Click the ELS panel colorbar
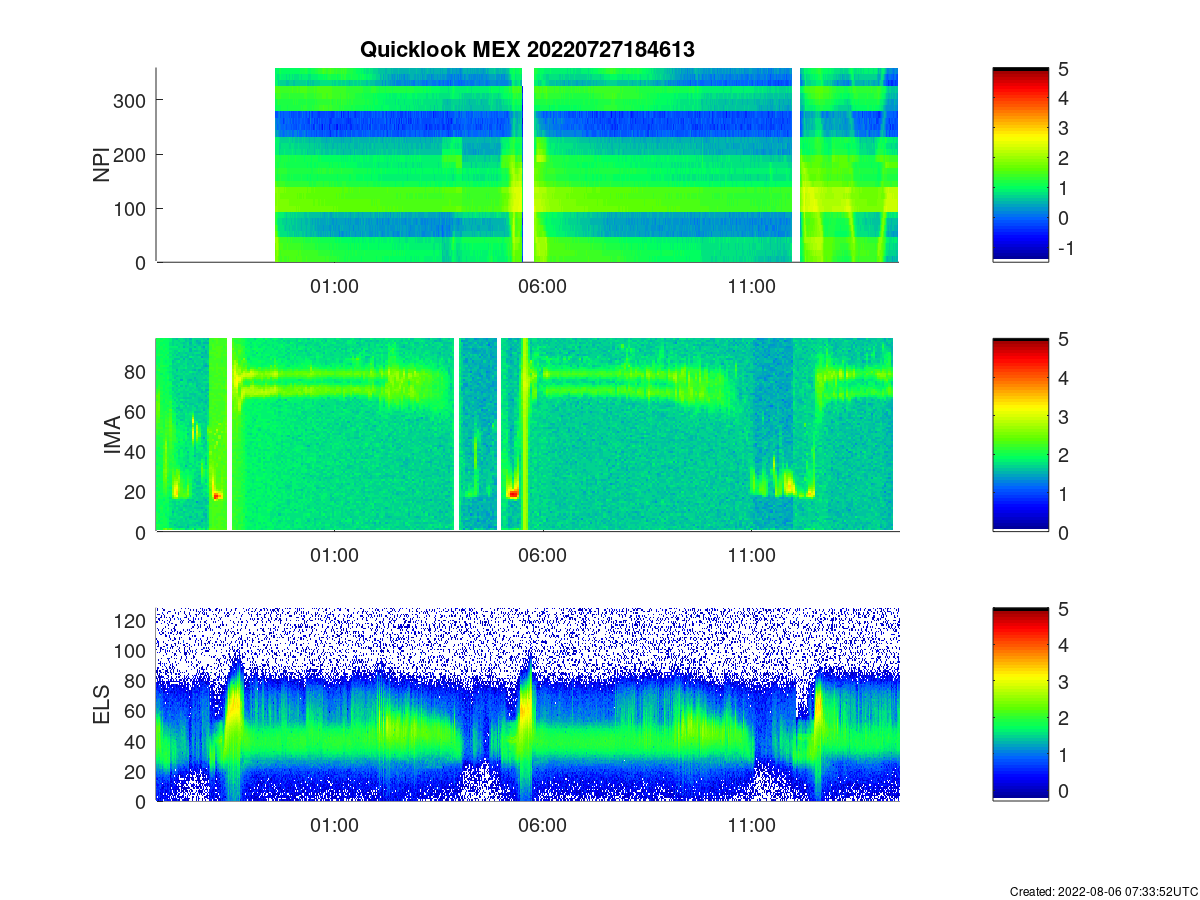Image resolution: width=1200 pixels, height=900 pixels. click(x=1020, y=704)
